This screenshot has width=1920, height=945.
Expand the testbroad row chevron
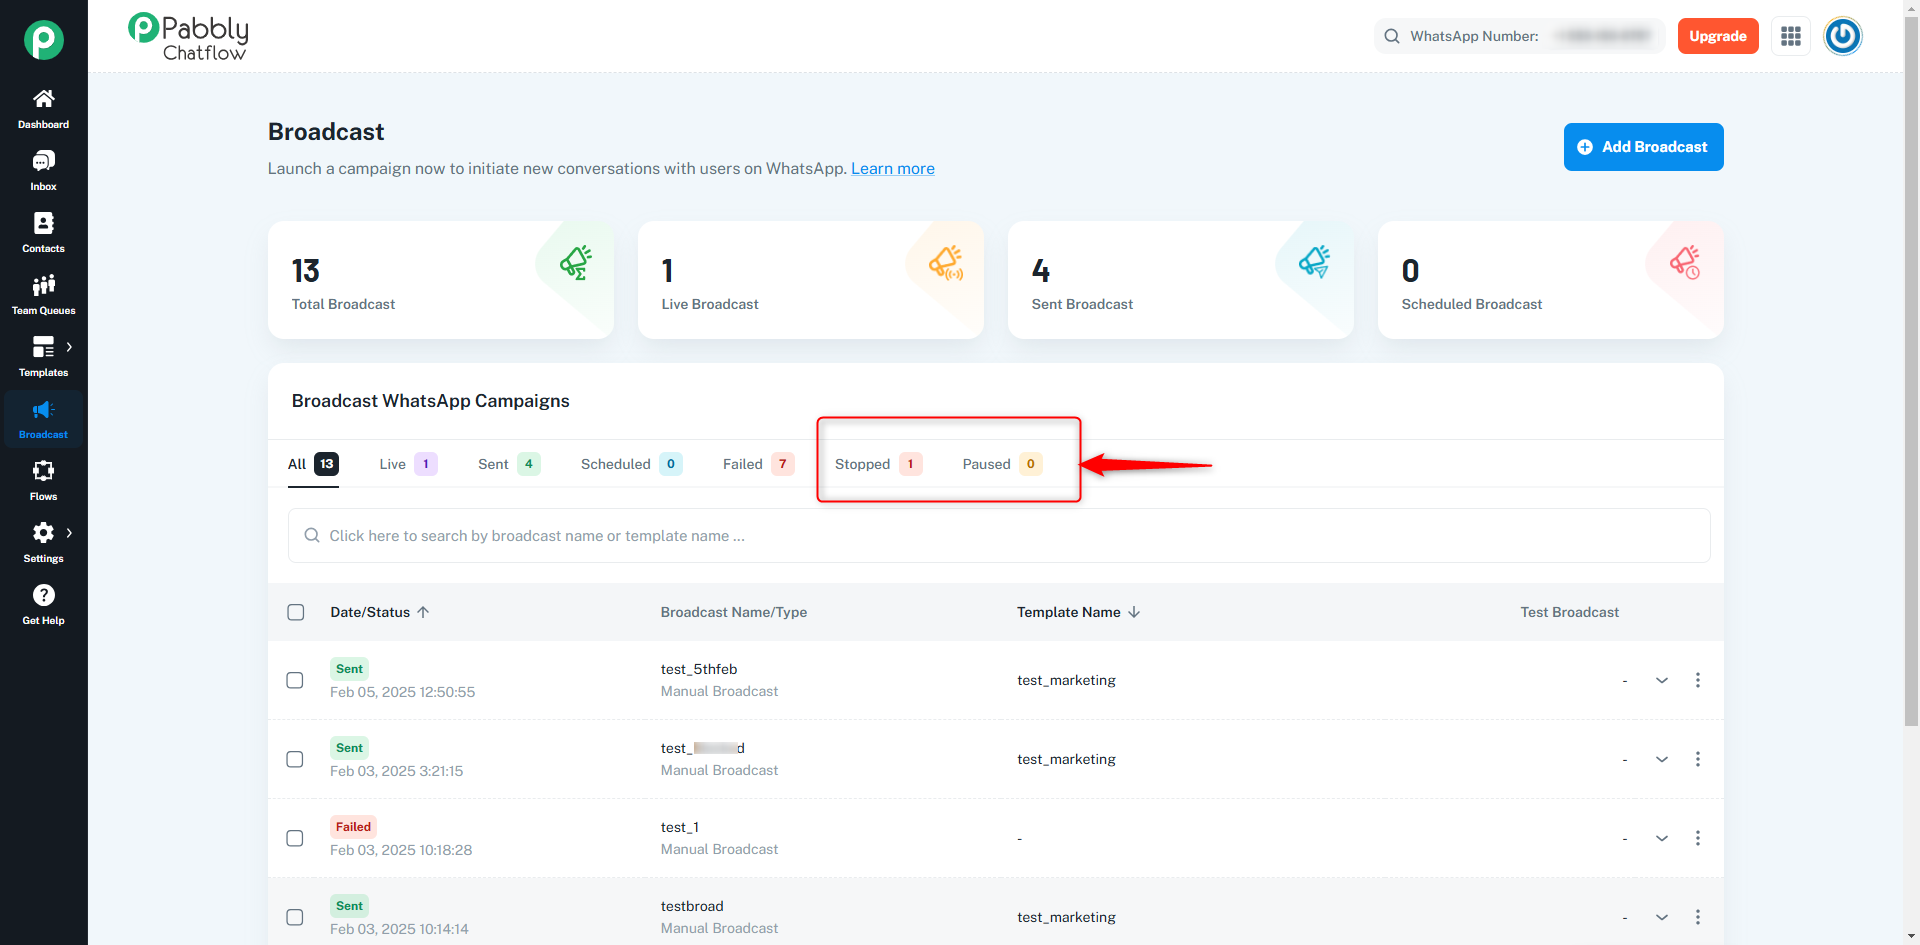coord(1662,917)
